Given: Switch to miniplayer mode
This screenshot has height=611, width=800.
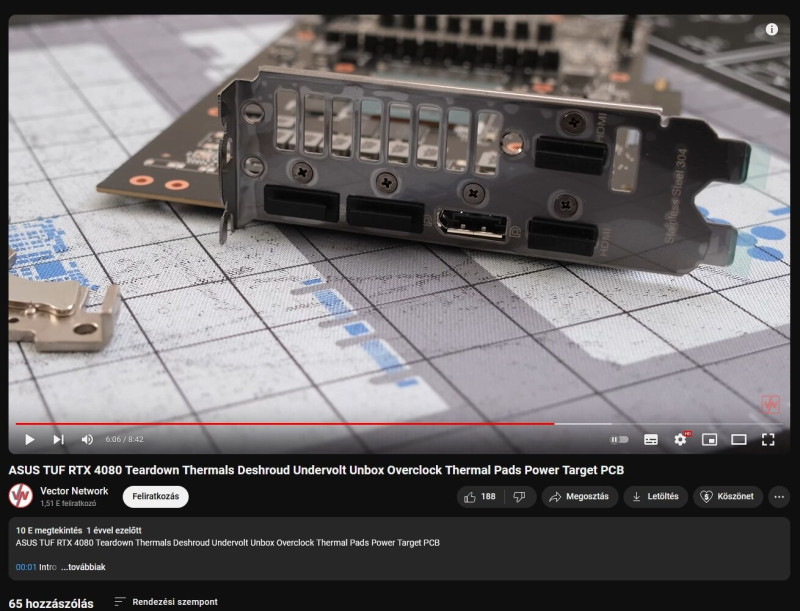Looking at the screenshot, I should (x=709, y=439).
